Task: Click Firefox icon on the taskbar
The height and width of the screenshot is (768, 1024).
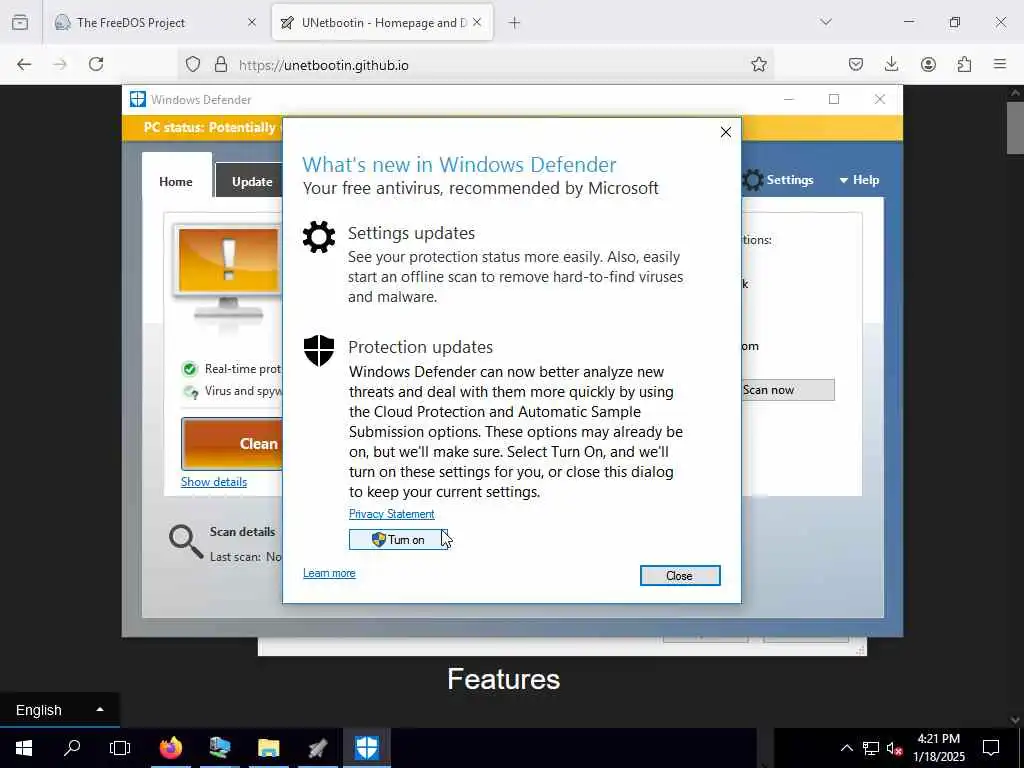Action: click(171, 748)
